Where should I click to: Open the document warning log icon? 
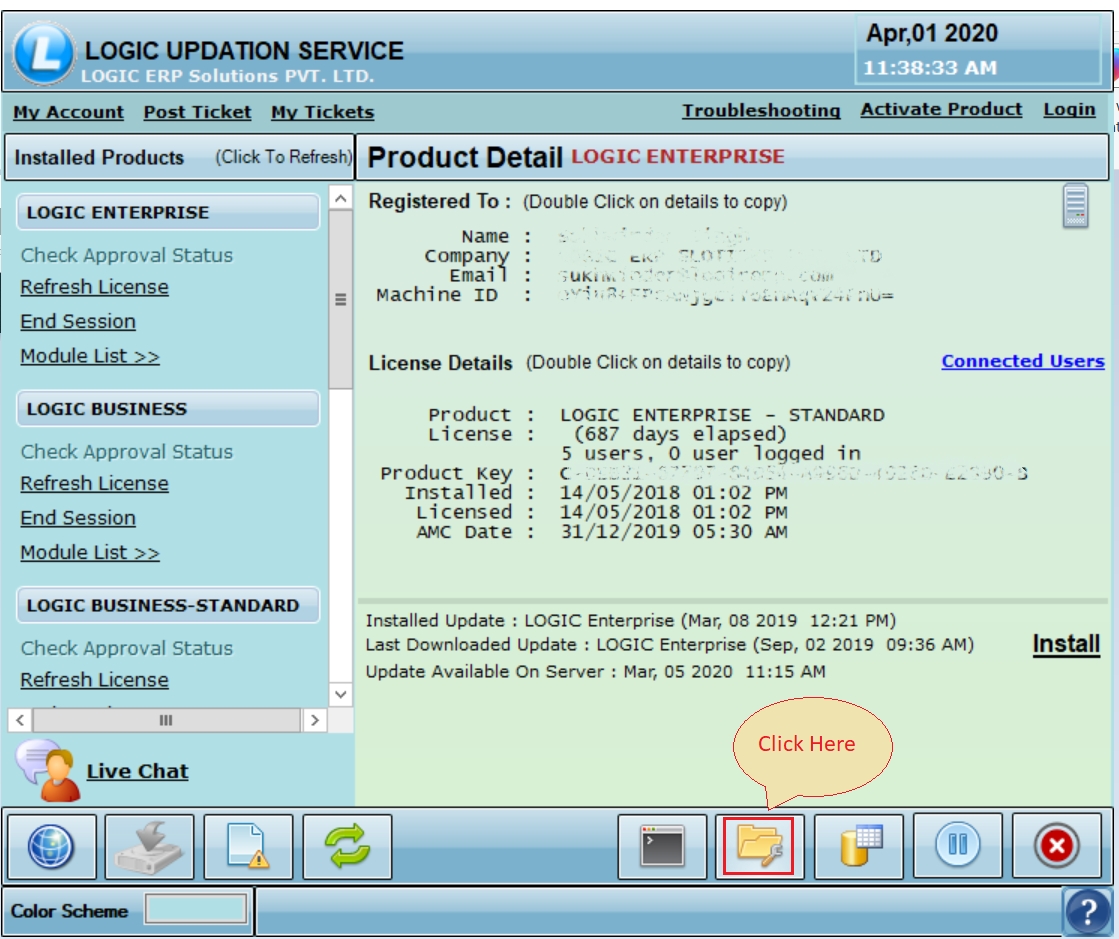pyautogui.click(x=249, y=847)
